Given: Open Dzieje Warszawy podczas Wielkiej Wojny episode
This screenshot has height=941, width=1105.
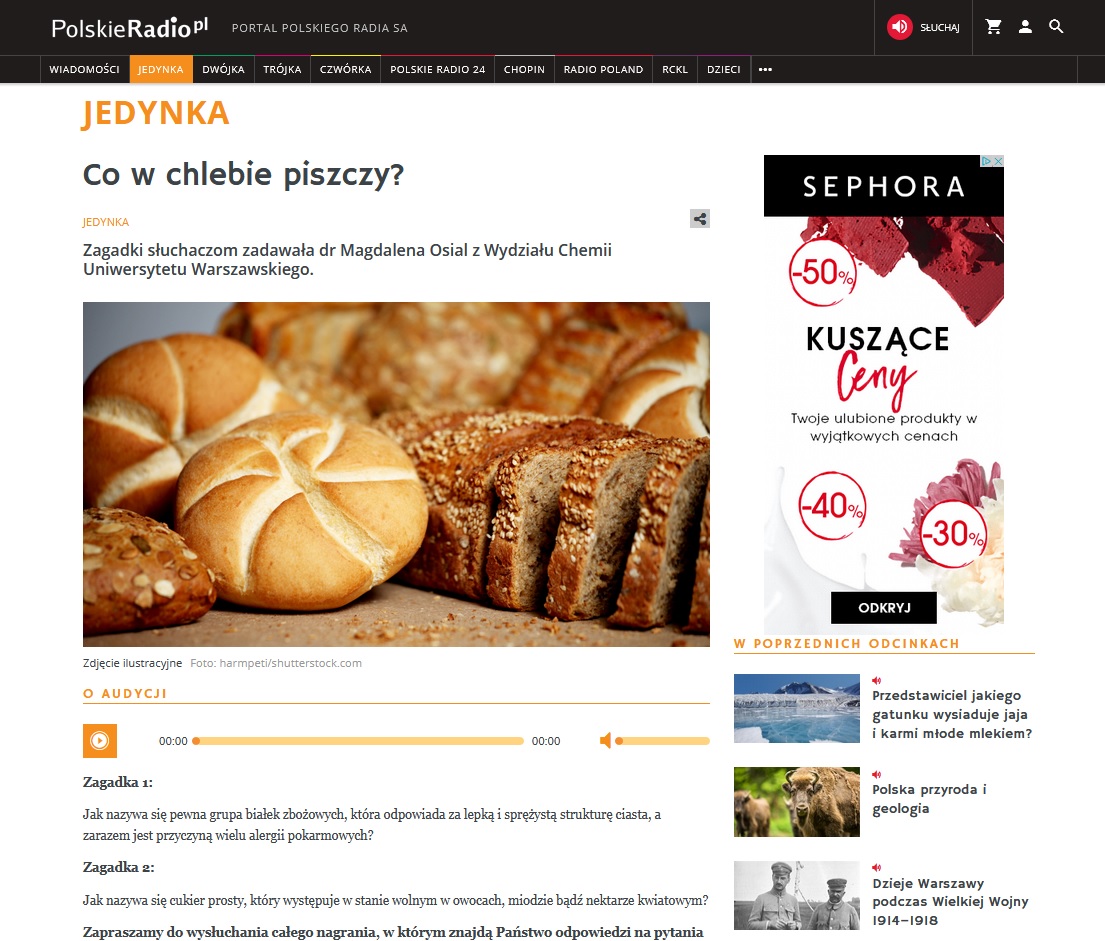Looking at the screenshot, I should click(950, 902).
